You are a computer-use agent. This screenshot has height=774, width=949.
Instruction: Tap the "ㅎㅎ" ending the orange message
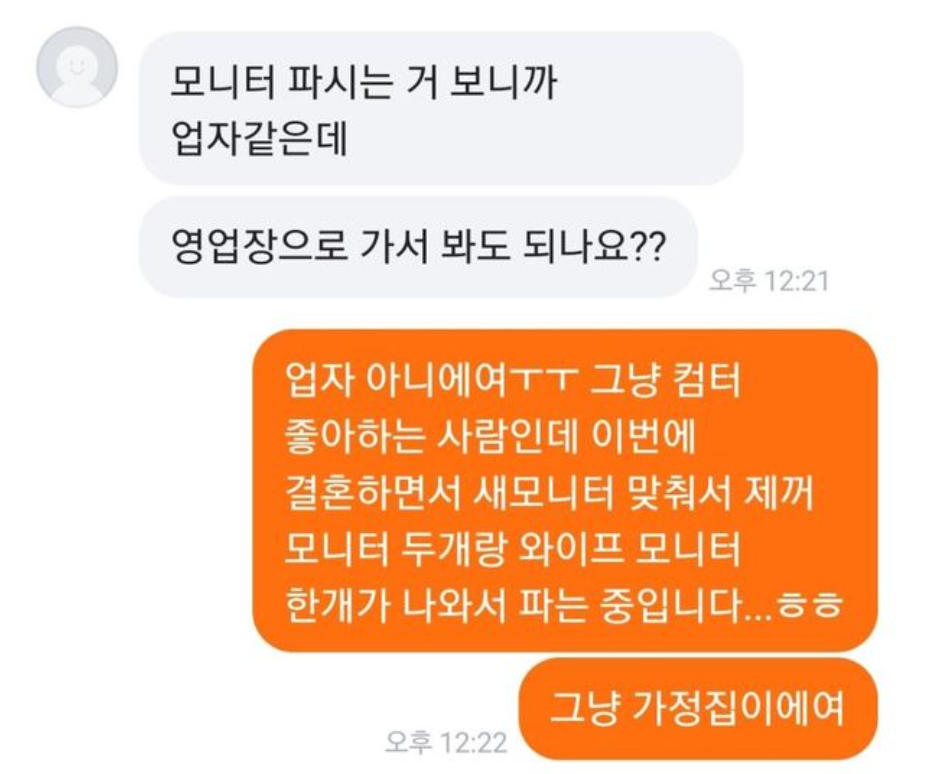coord(810,606)
